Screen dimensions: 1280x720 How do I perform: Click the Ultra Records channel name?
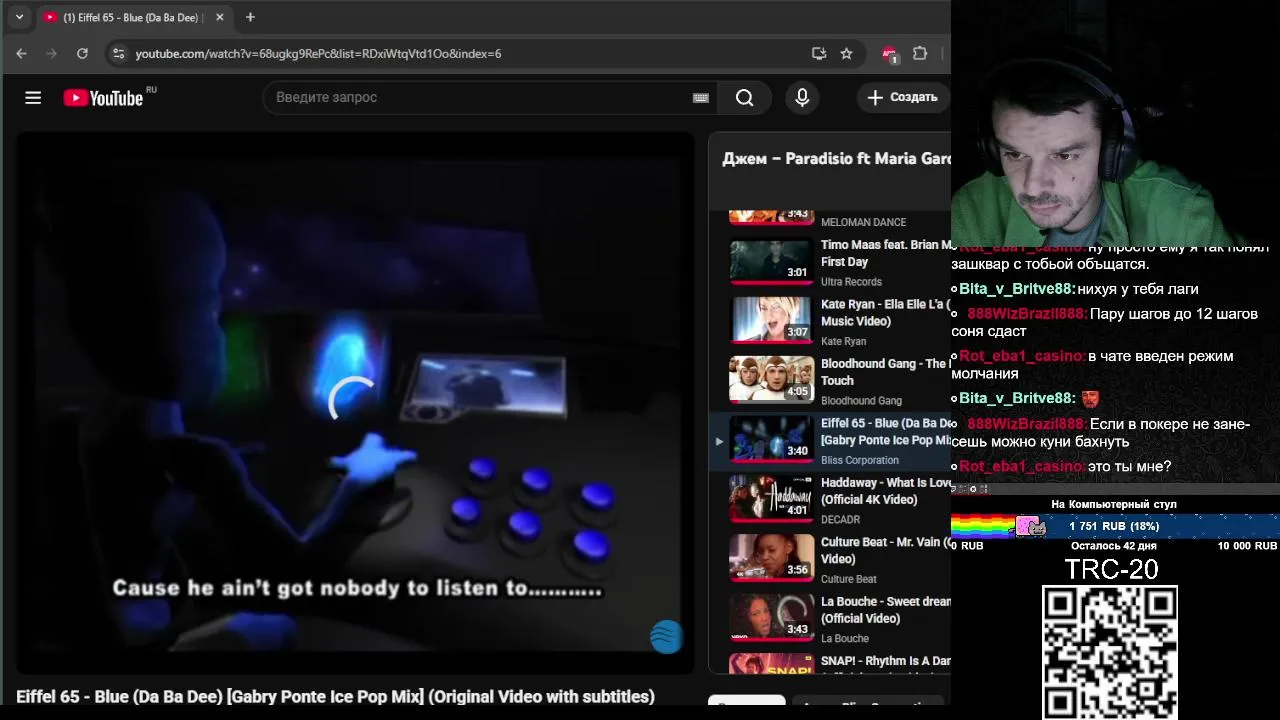click(851, 282)
